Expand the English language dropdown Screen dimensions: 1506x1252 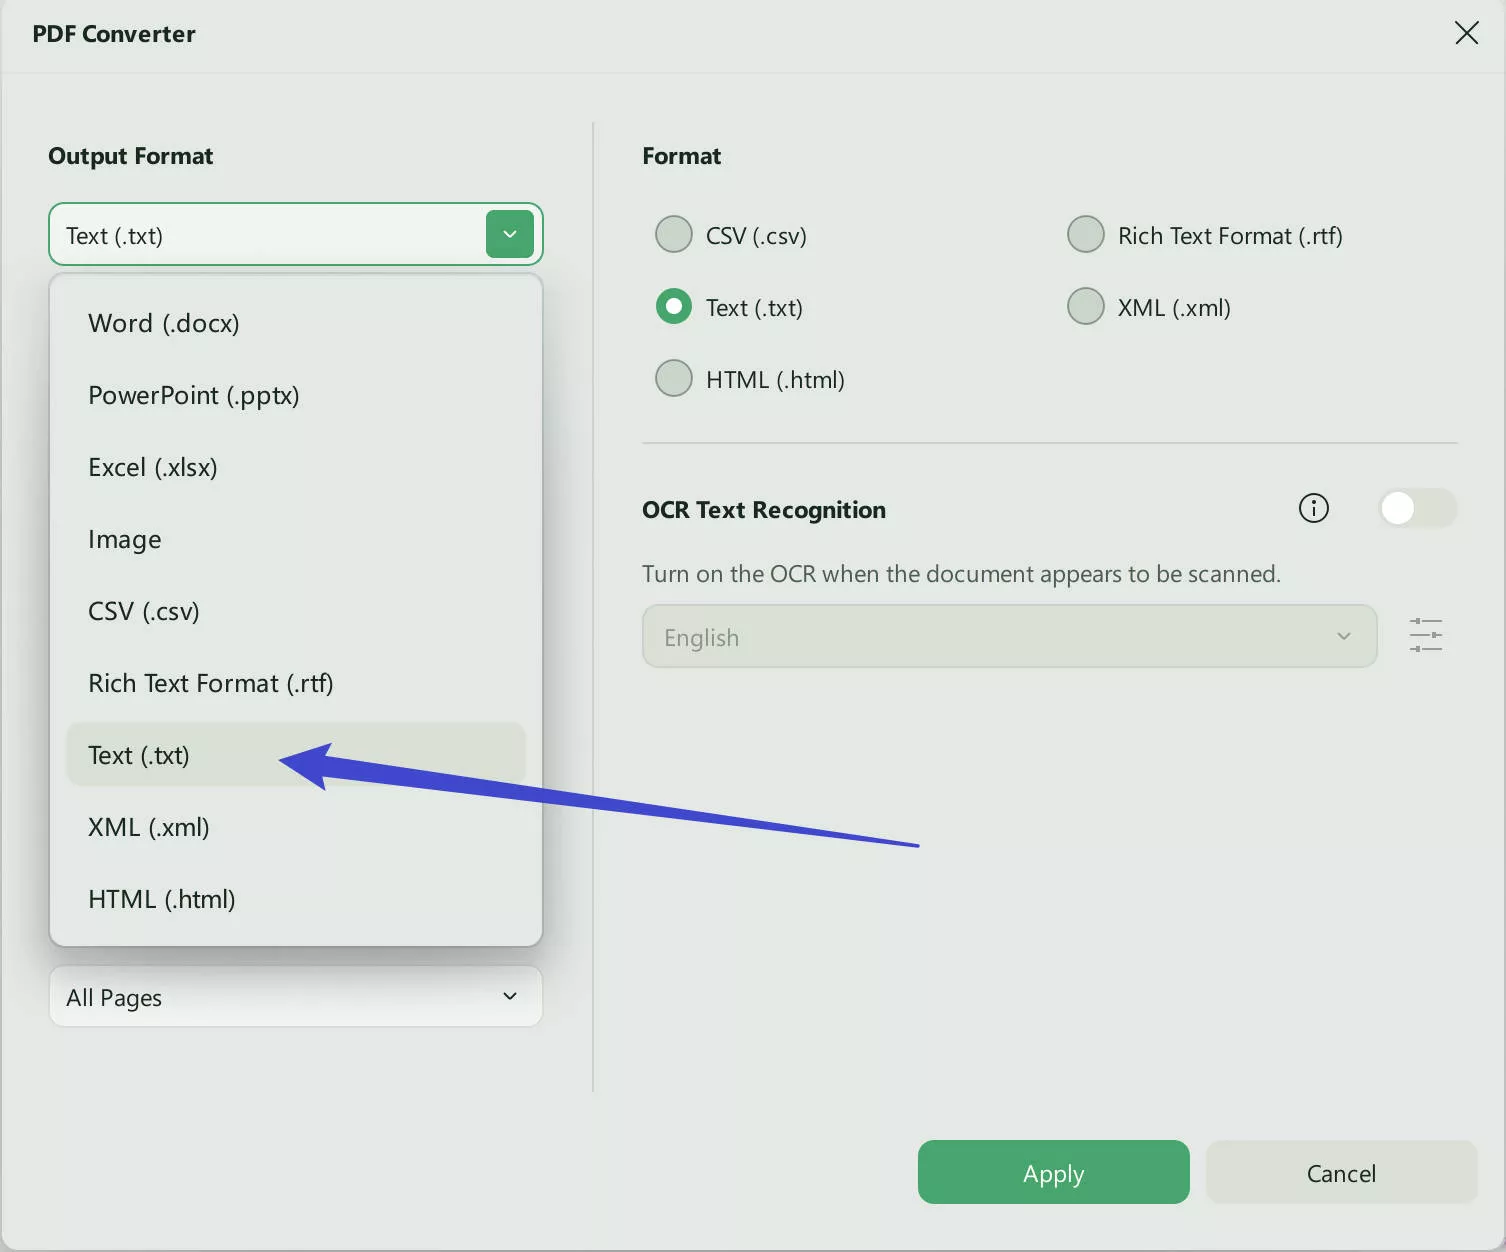1009,637
